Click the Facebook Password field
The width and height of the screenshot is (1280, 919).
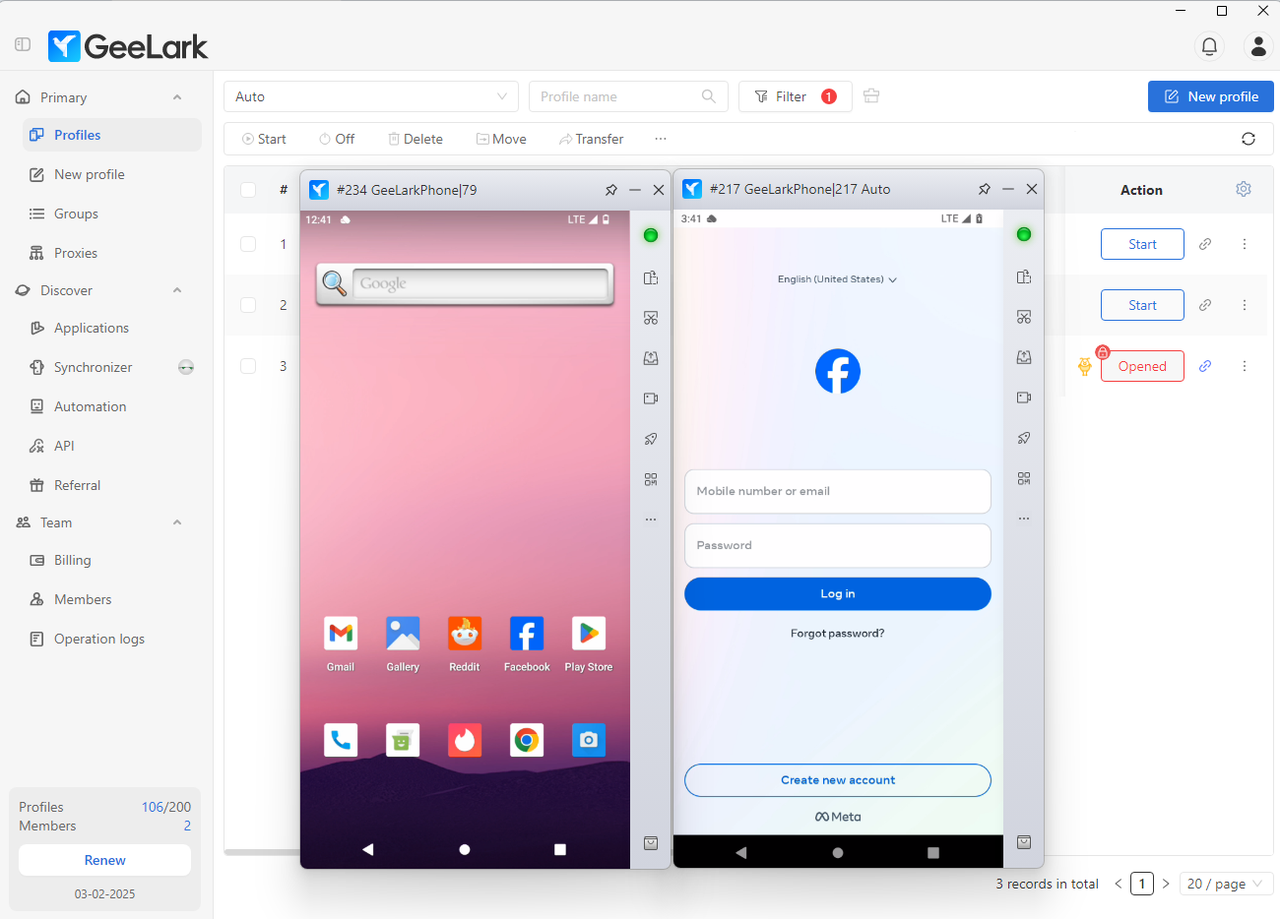[837, 545]
